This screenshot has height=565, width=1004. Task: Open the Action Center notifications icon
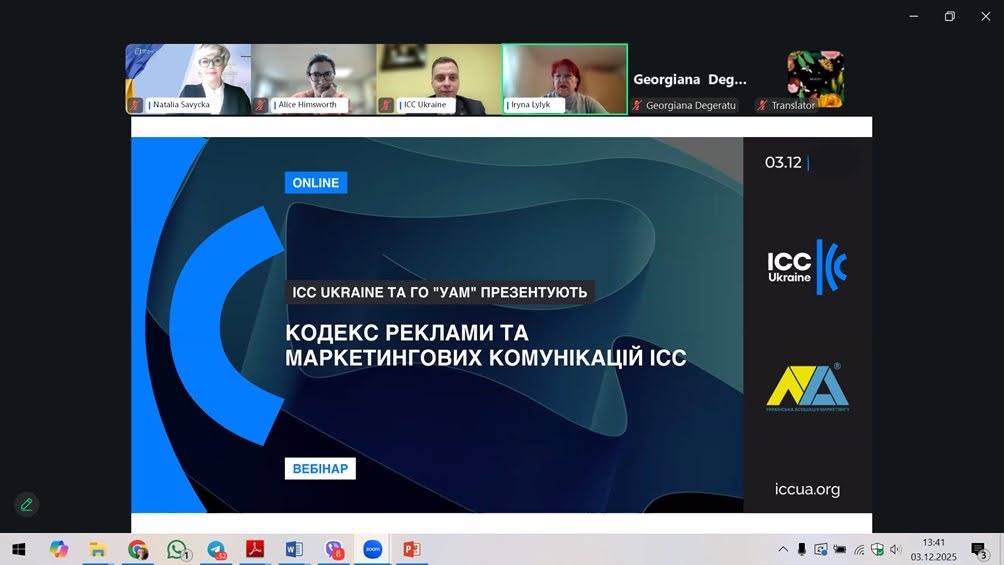(x=979, y=550)
